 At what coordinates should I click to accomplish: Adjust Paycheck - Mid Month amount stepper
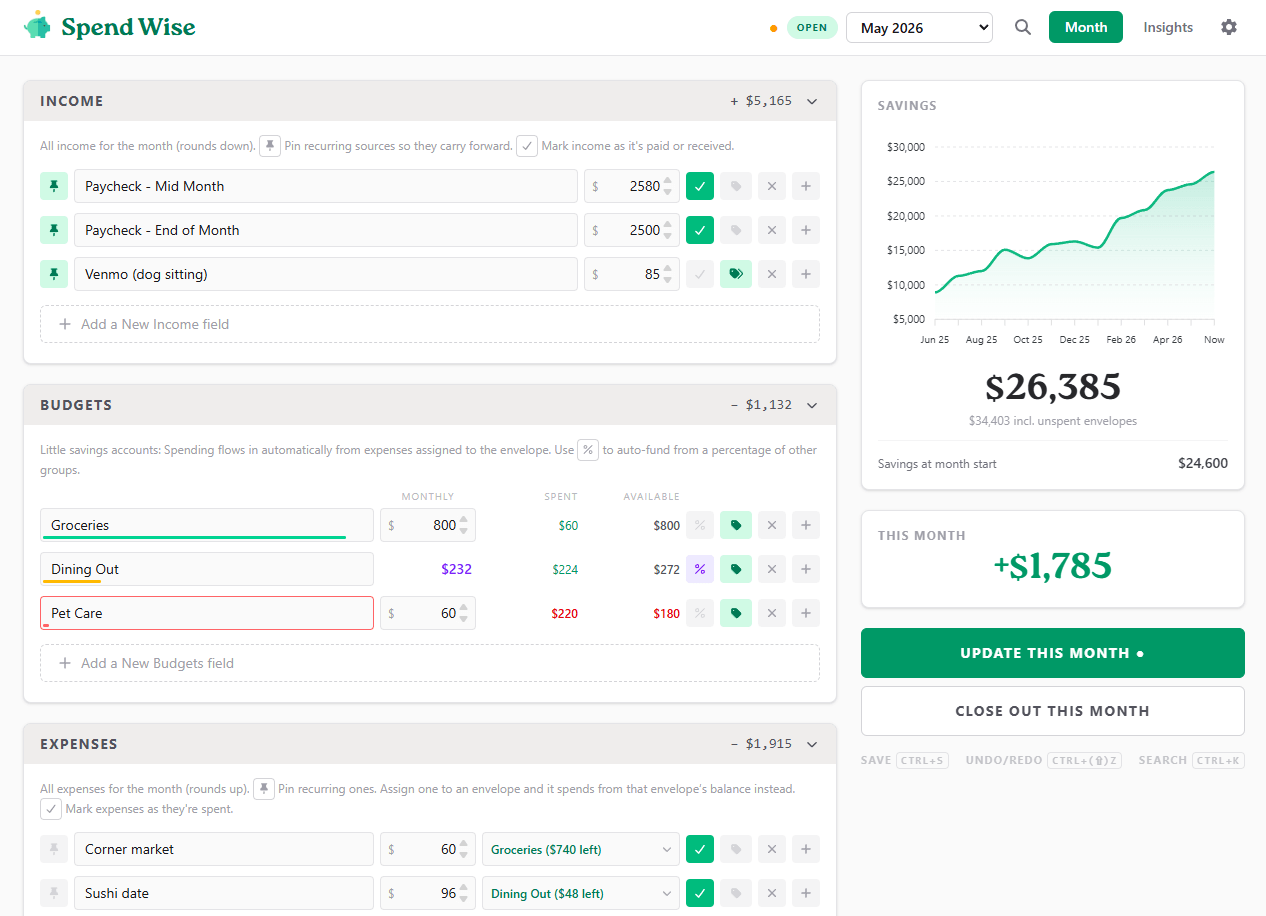668,186
